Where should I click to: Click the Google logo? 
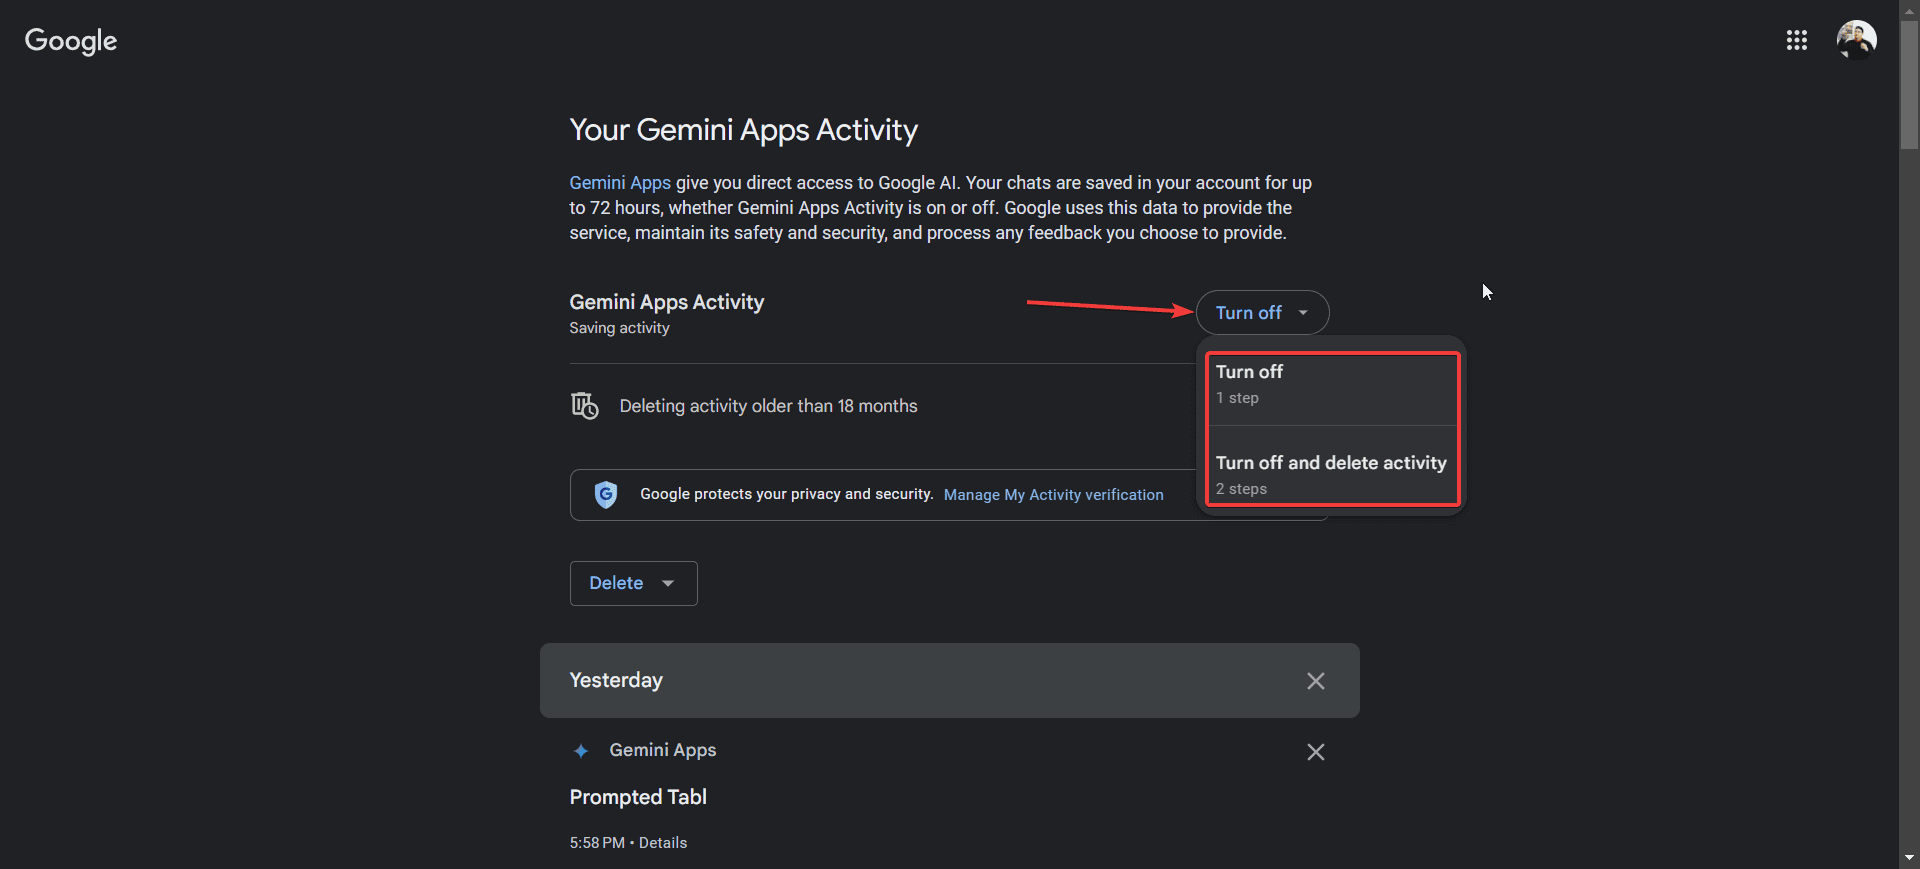pos(71,41)
